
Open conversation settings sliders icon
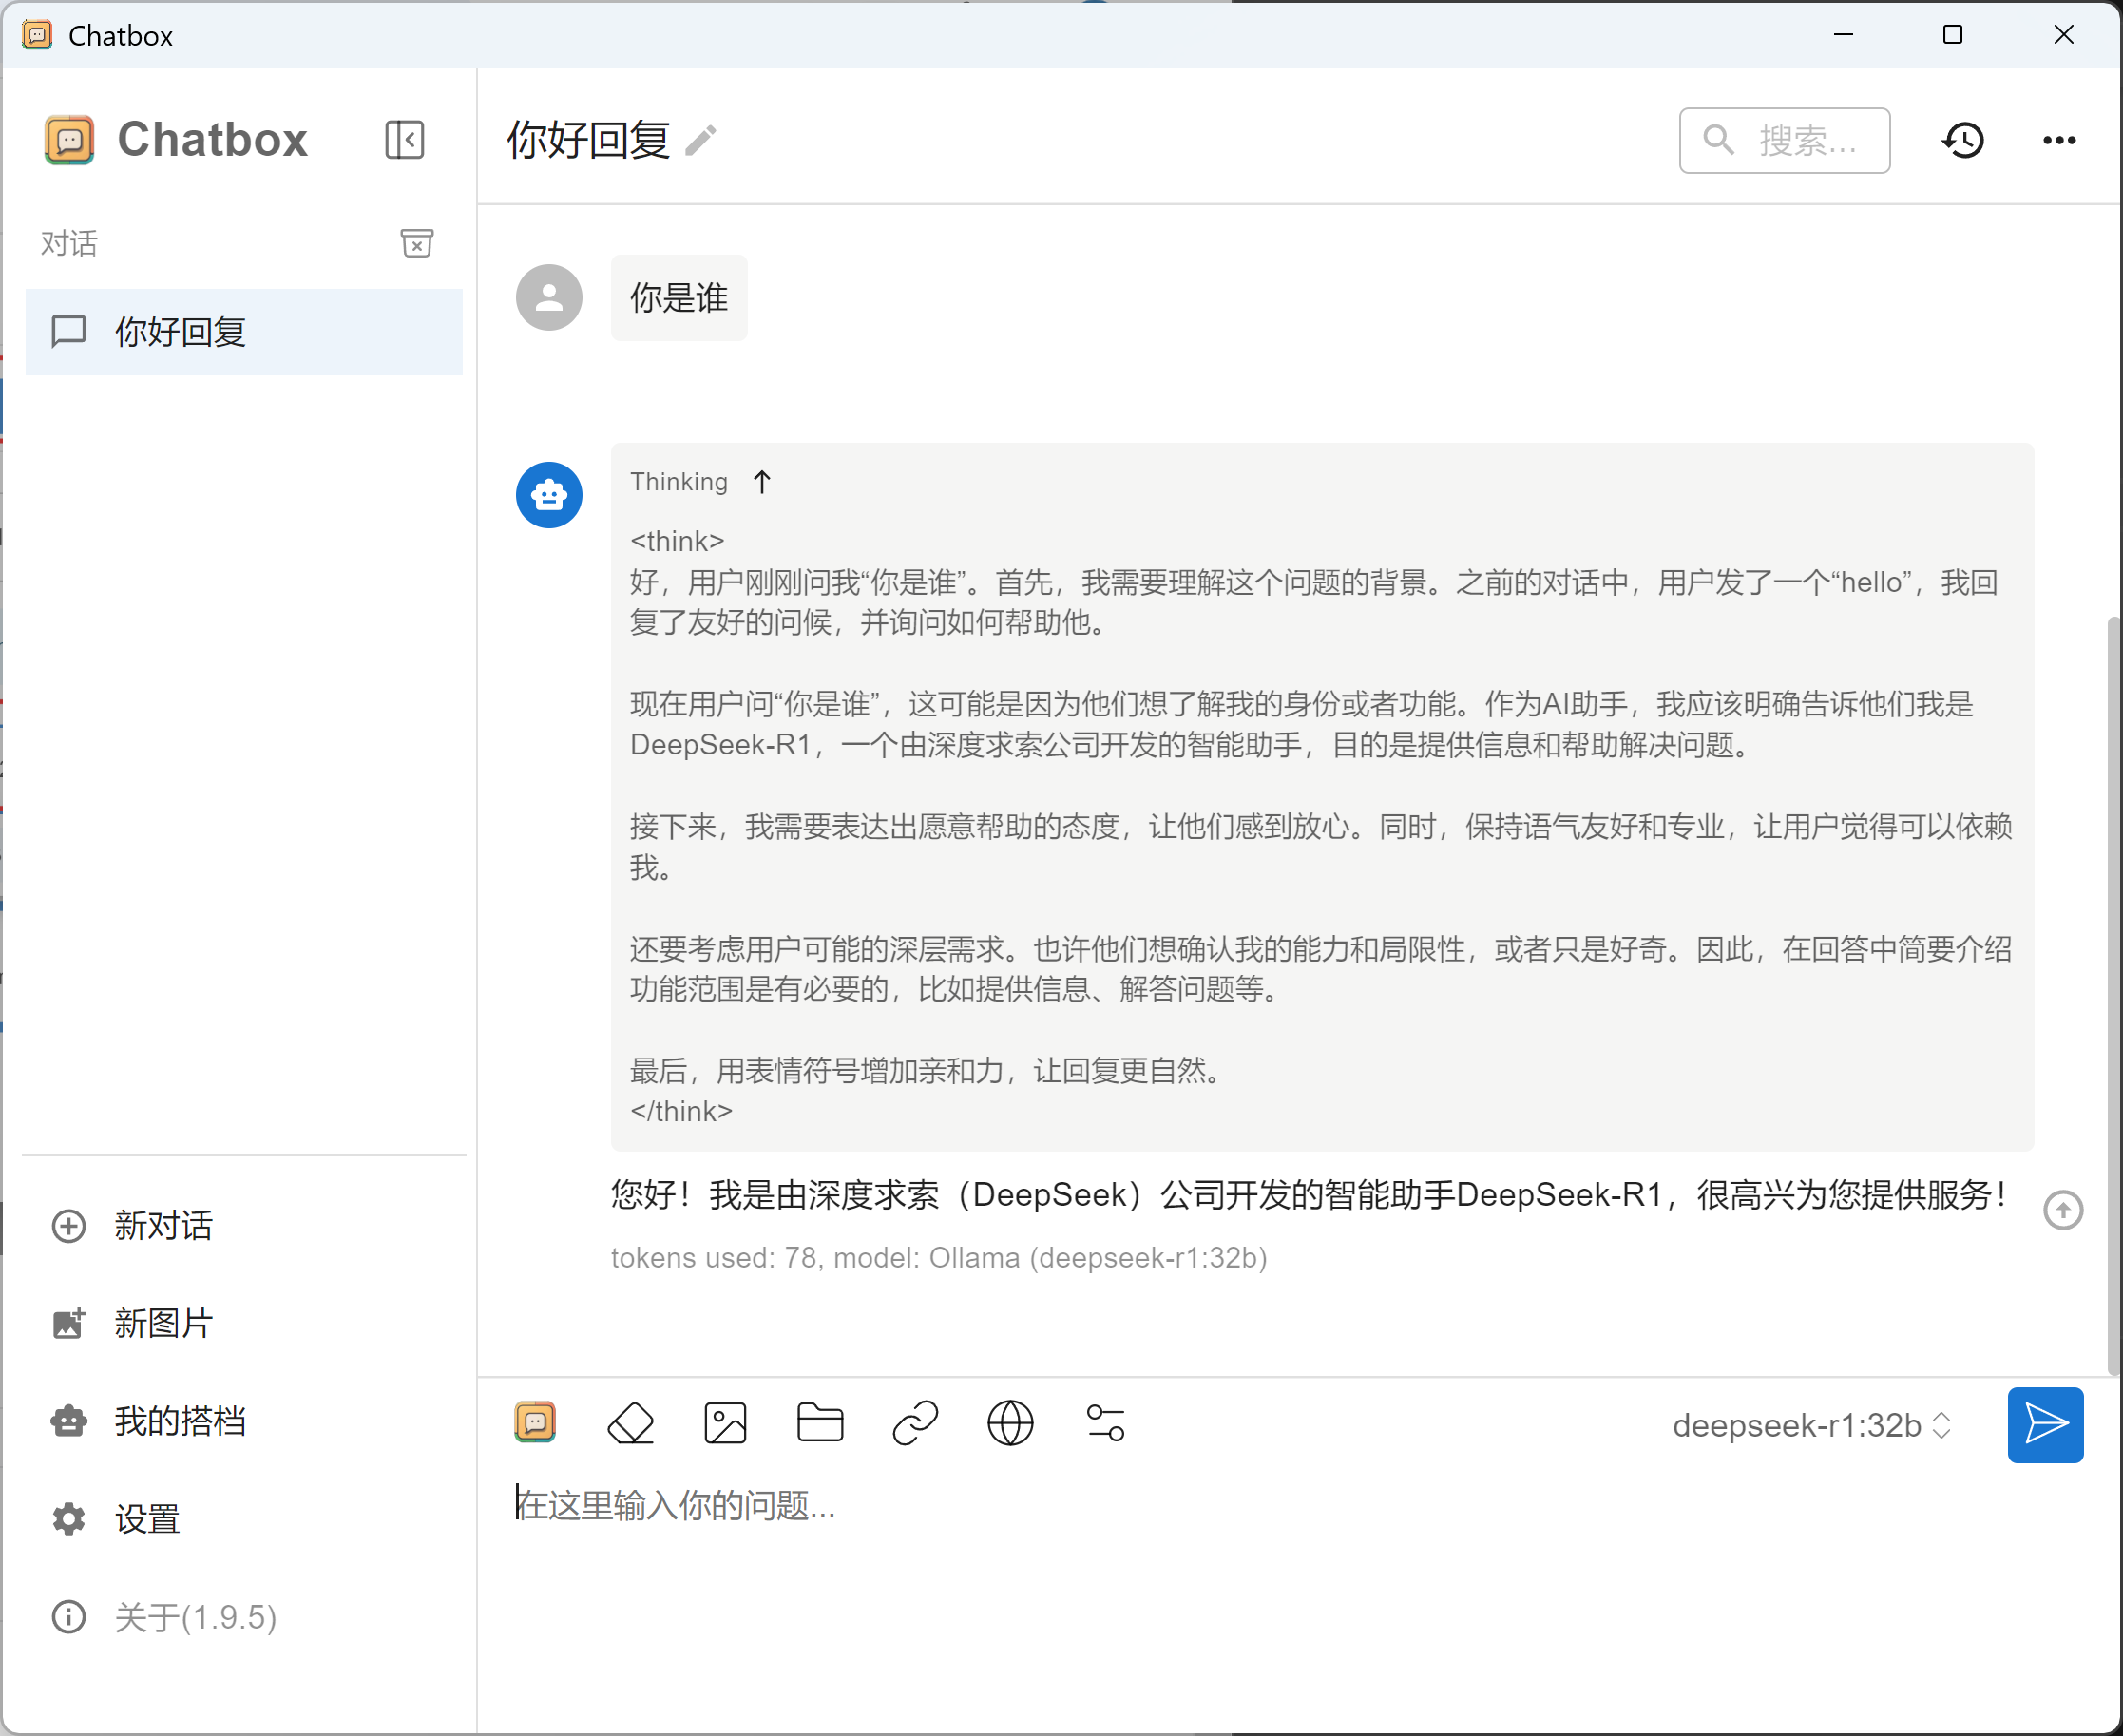1106,1423
